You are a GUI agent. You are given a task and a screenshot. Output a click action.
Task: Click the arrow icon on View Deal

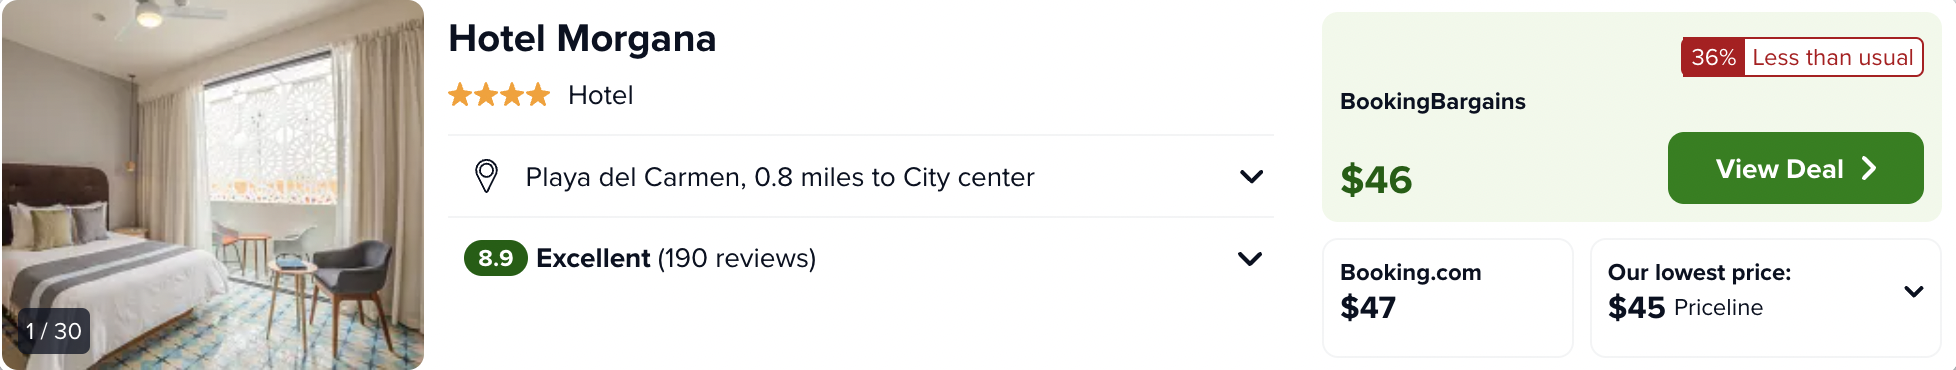[1868, 168]
